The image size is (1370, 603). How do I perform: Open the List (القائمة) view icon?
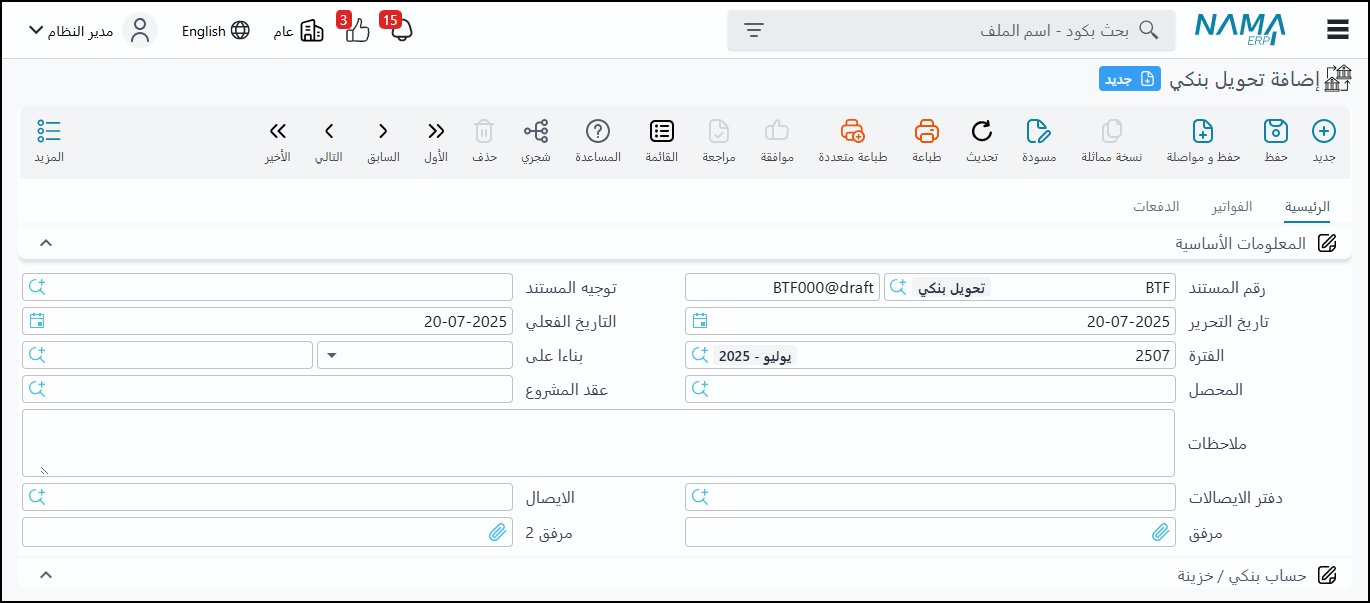coord(661,132)
